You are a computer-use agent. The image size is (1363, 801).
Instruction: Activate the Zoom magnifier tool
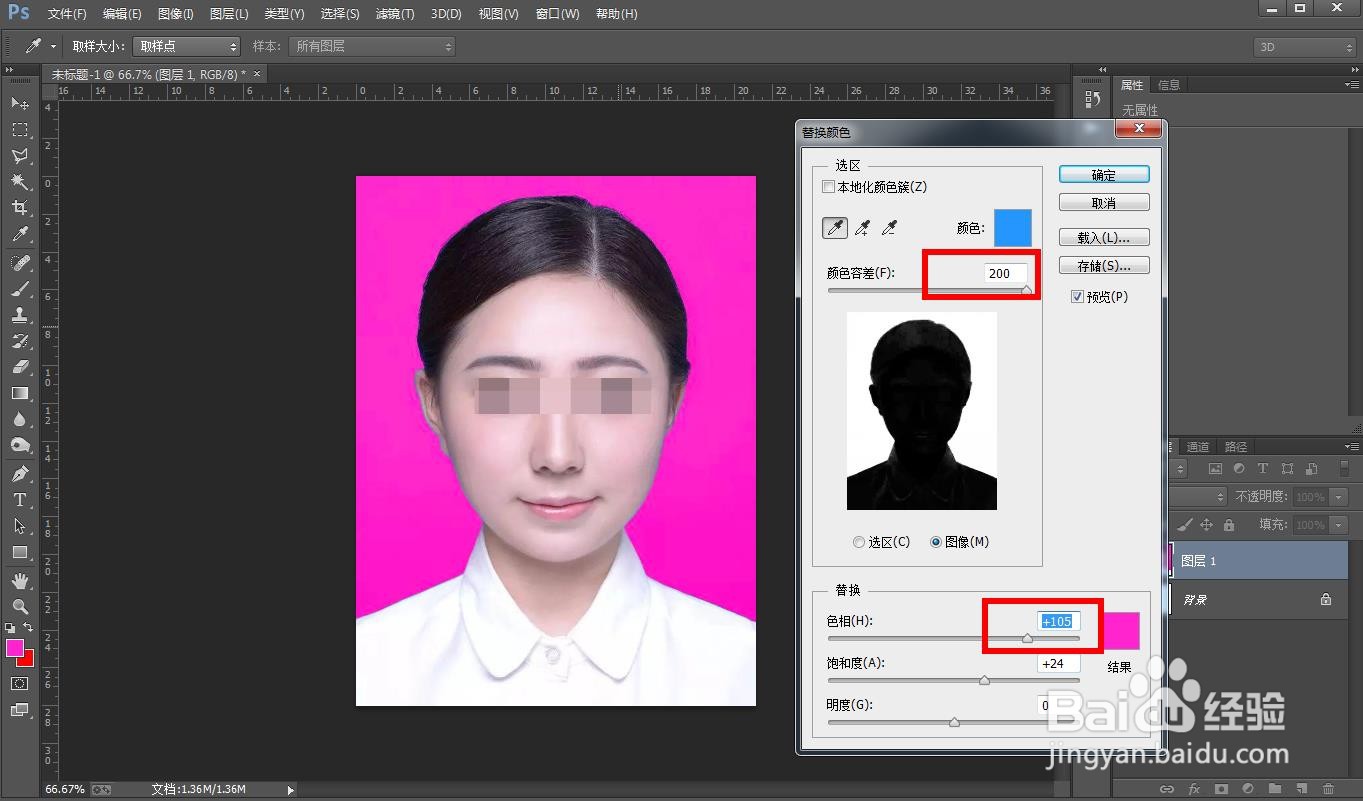[x=19, y=606]
